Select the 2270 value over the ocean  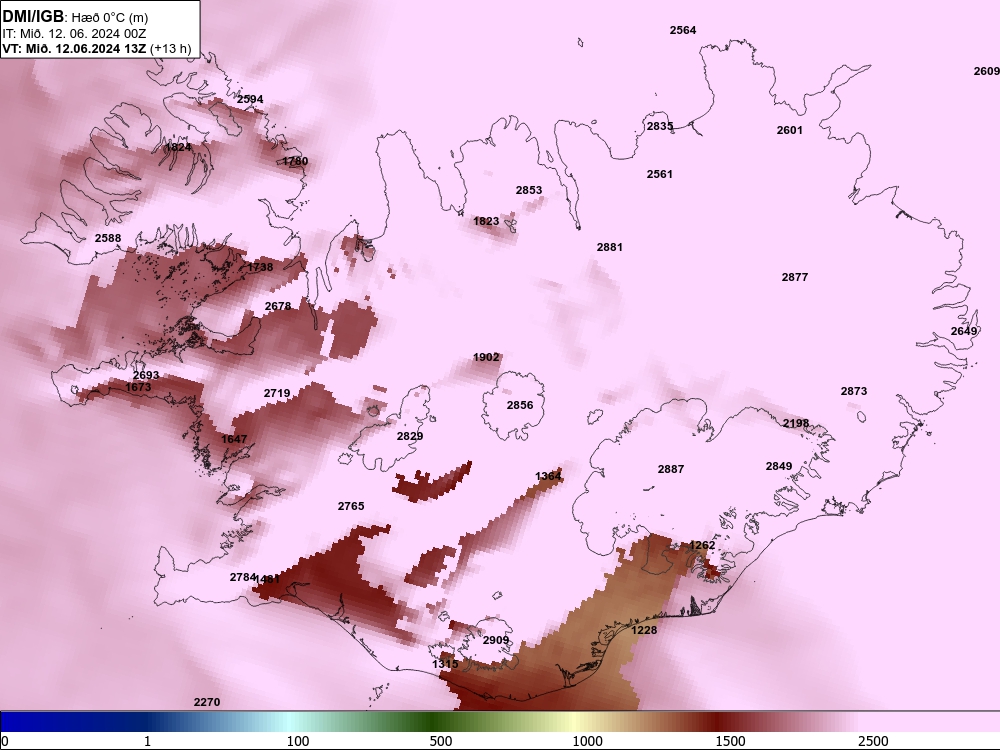(x=207, y=702)
